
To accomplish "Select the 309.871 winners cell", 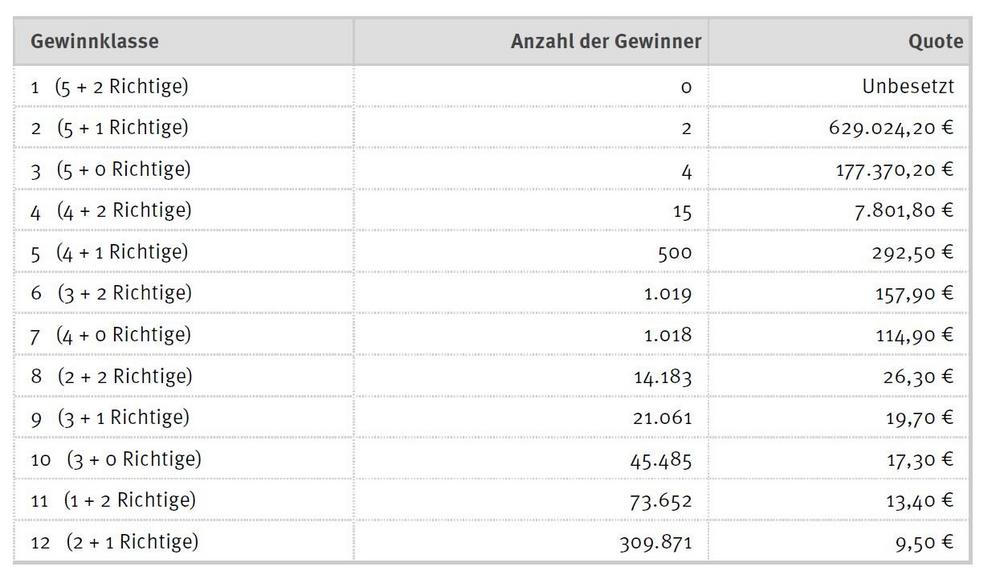I will click(x=656, y=543).
